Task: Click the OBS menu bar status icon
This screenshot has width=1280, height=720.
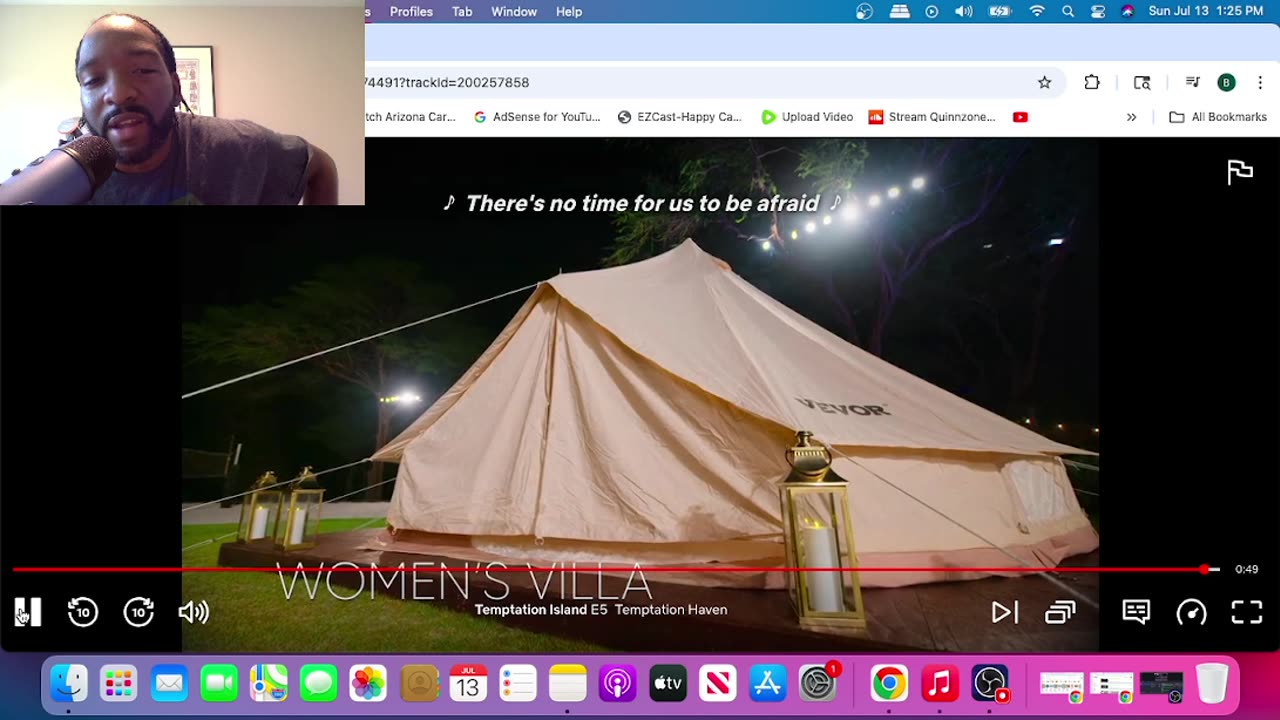Action: click(x=865, y=12)
